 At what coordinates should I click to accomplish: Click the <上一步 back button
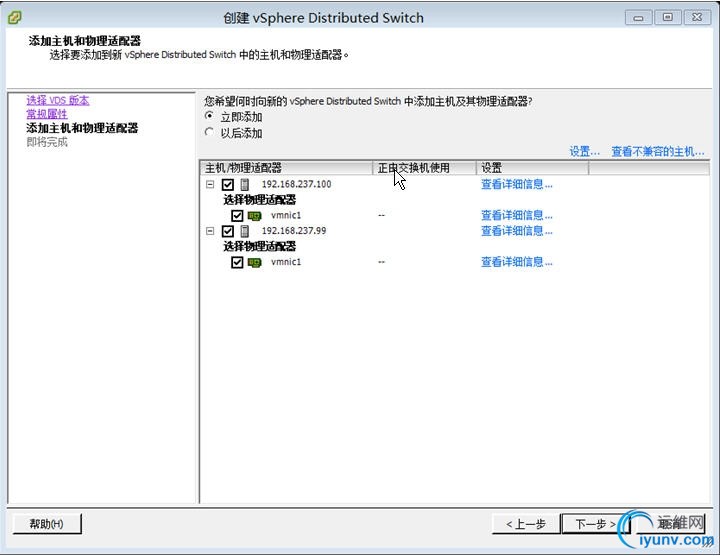(x=526, y=524)
